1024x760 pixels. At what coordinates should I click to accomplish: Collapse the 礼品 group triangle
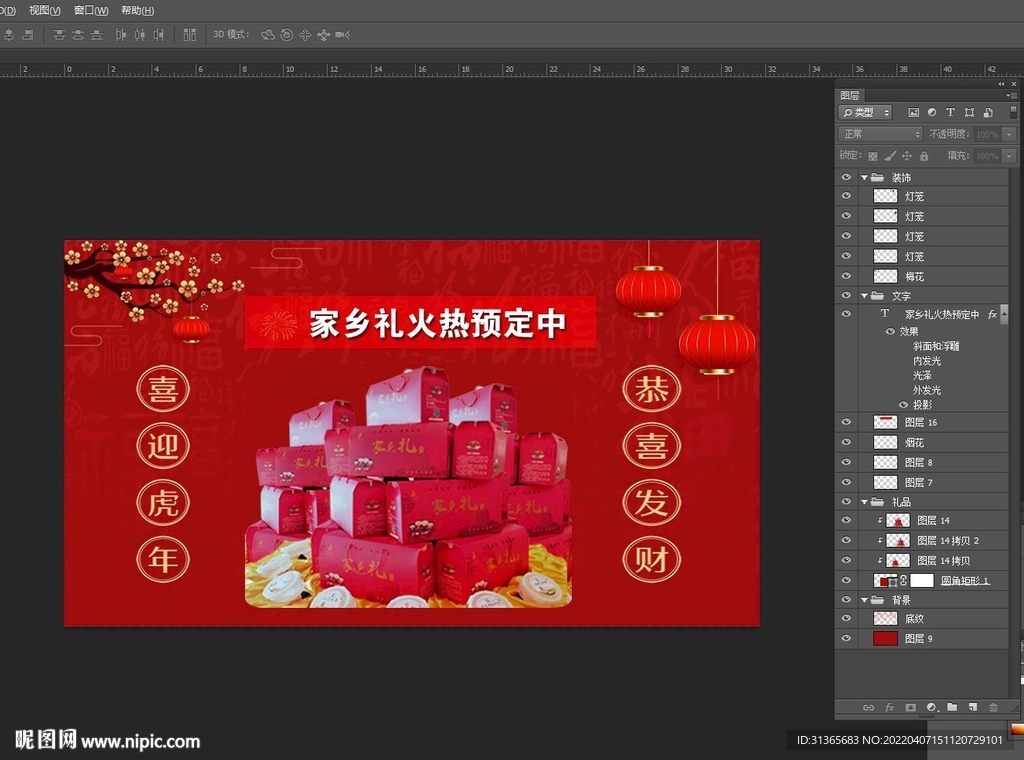[864, 502]
